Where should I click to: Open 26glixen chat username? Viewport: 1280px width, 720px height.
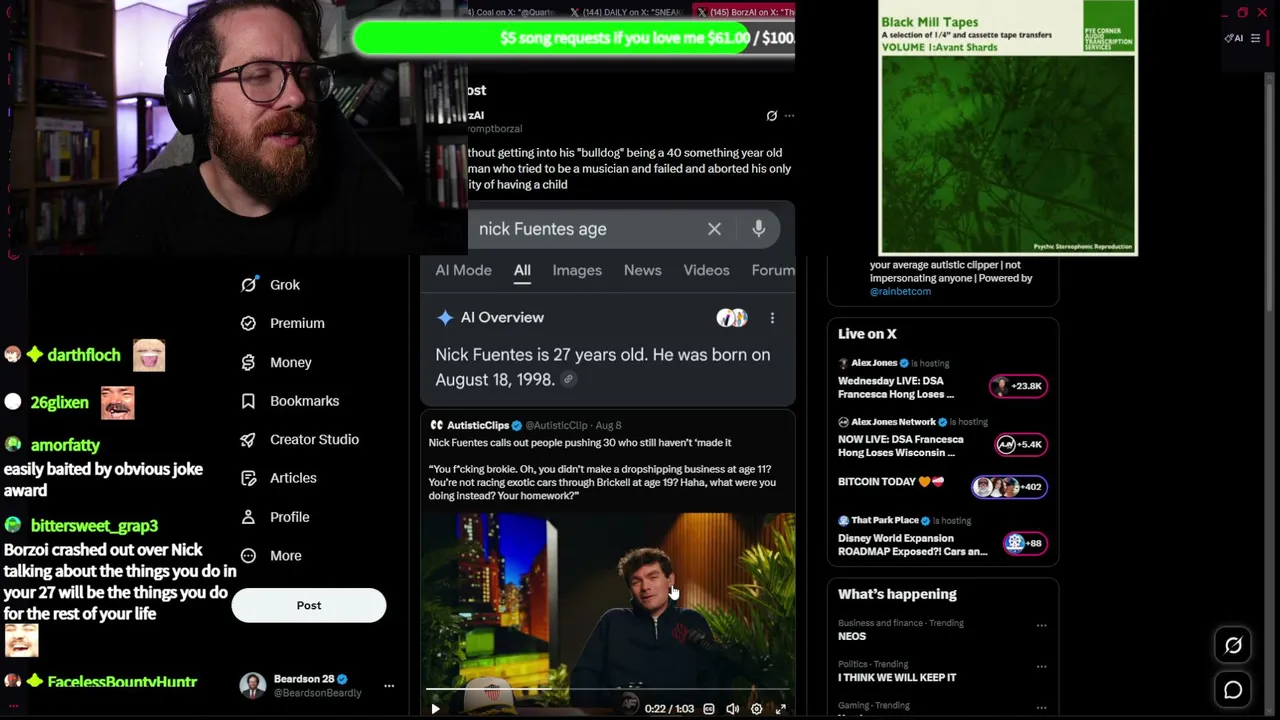pyautogui.click(x=59, y=402)
